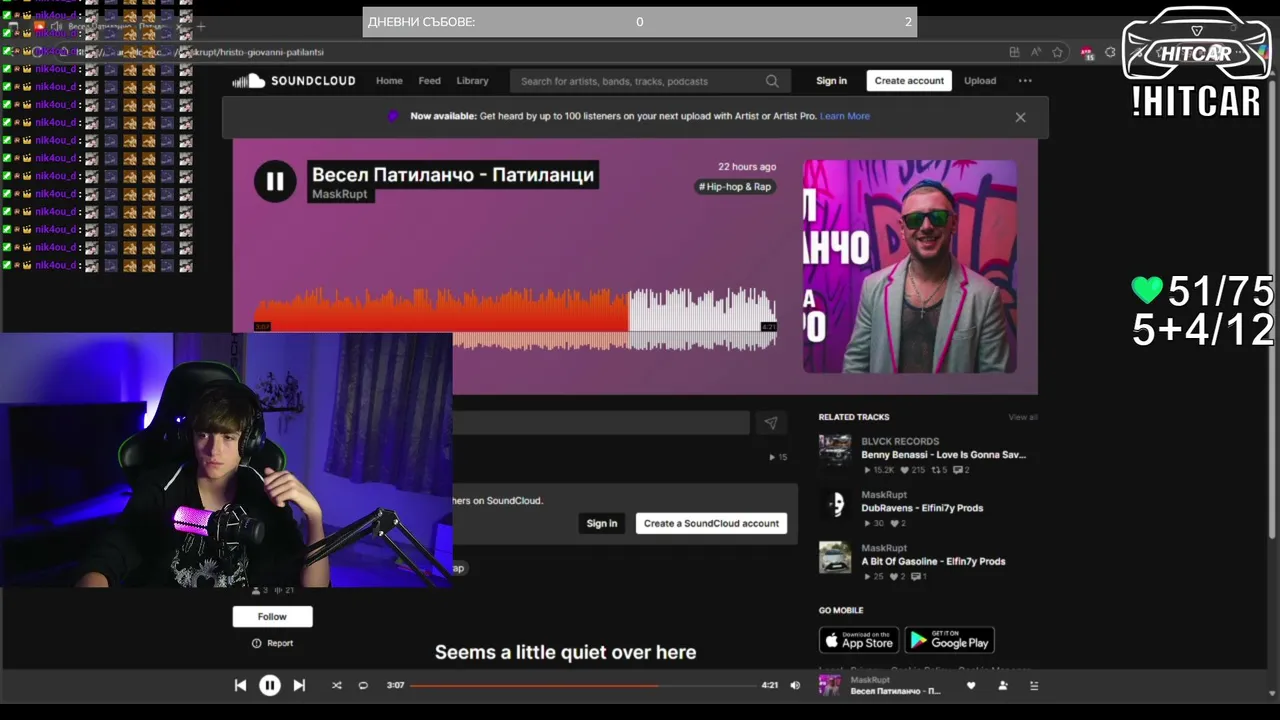Viewport: 1280px width, 720px height.
Task: Open Benny Benassi - Love Is Gonna Save related track
Action: pos(944,455)
